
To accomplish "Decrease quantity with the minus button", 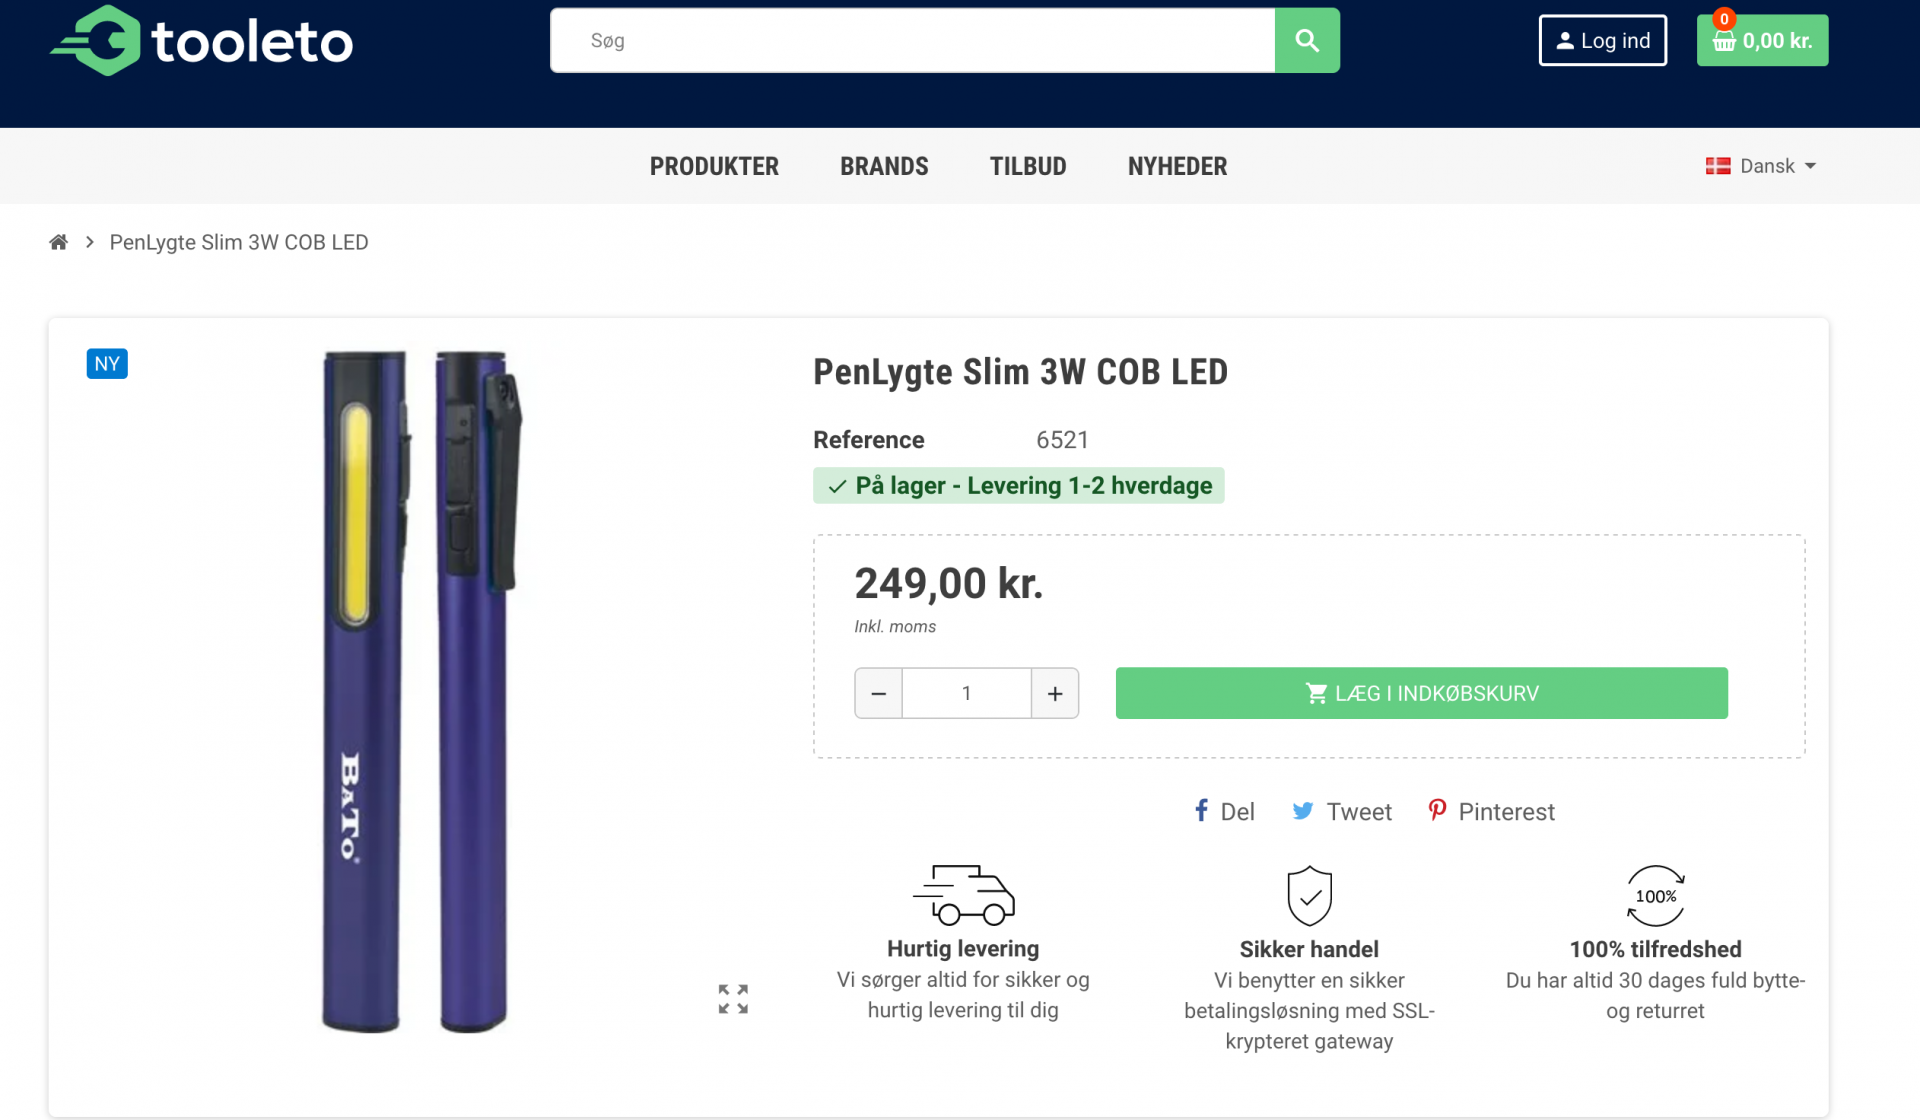I will tap(879, 693).
